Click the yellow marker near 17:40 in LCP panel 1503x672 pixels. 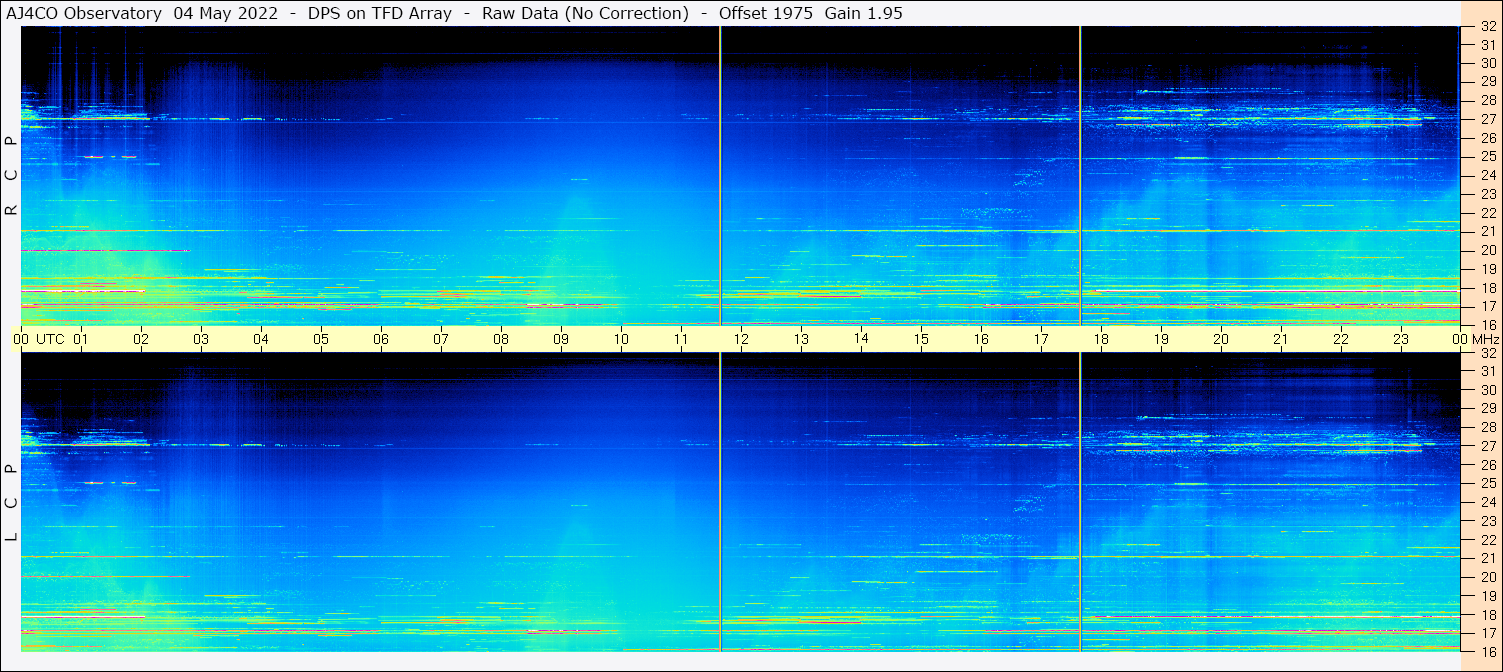[1080, 502]
